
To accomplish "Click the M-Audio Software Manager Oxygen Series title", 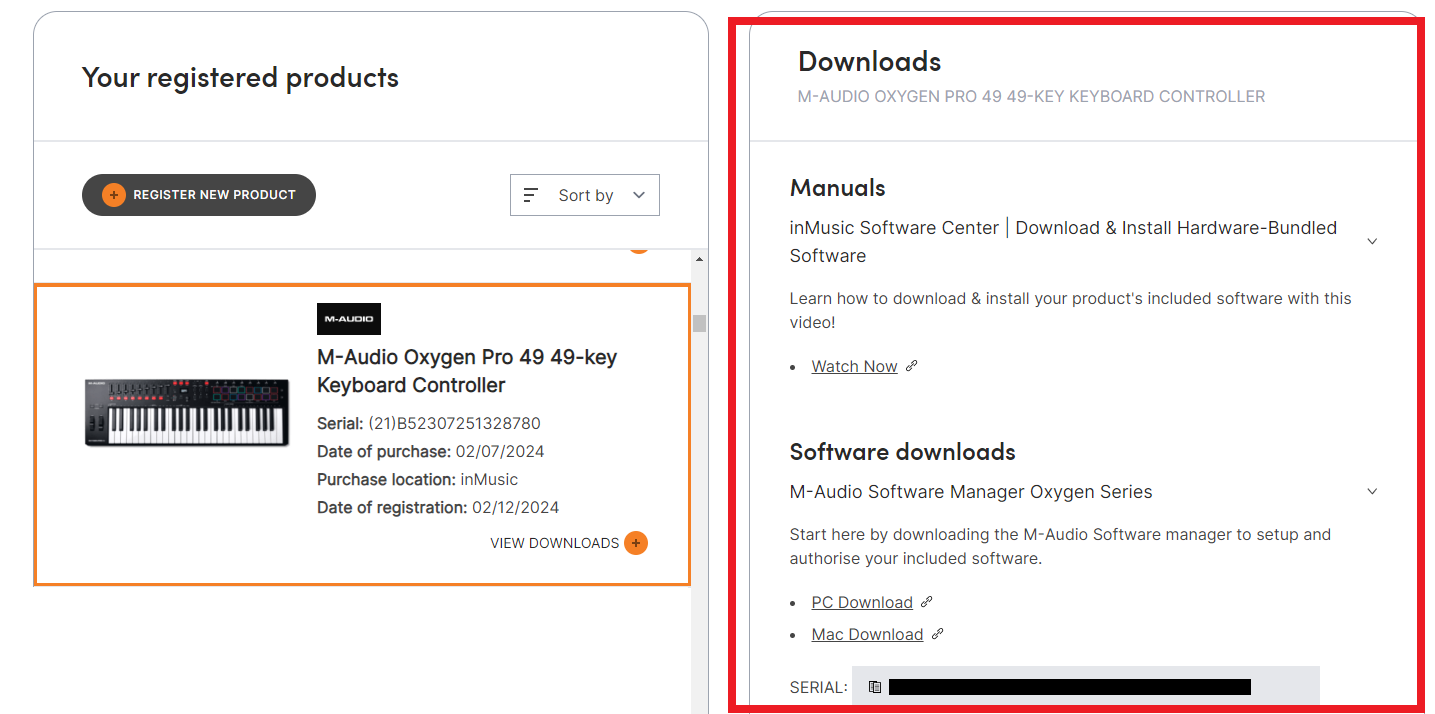I will [971, 492].
